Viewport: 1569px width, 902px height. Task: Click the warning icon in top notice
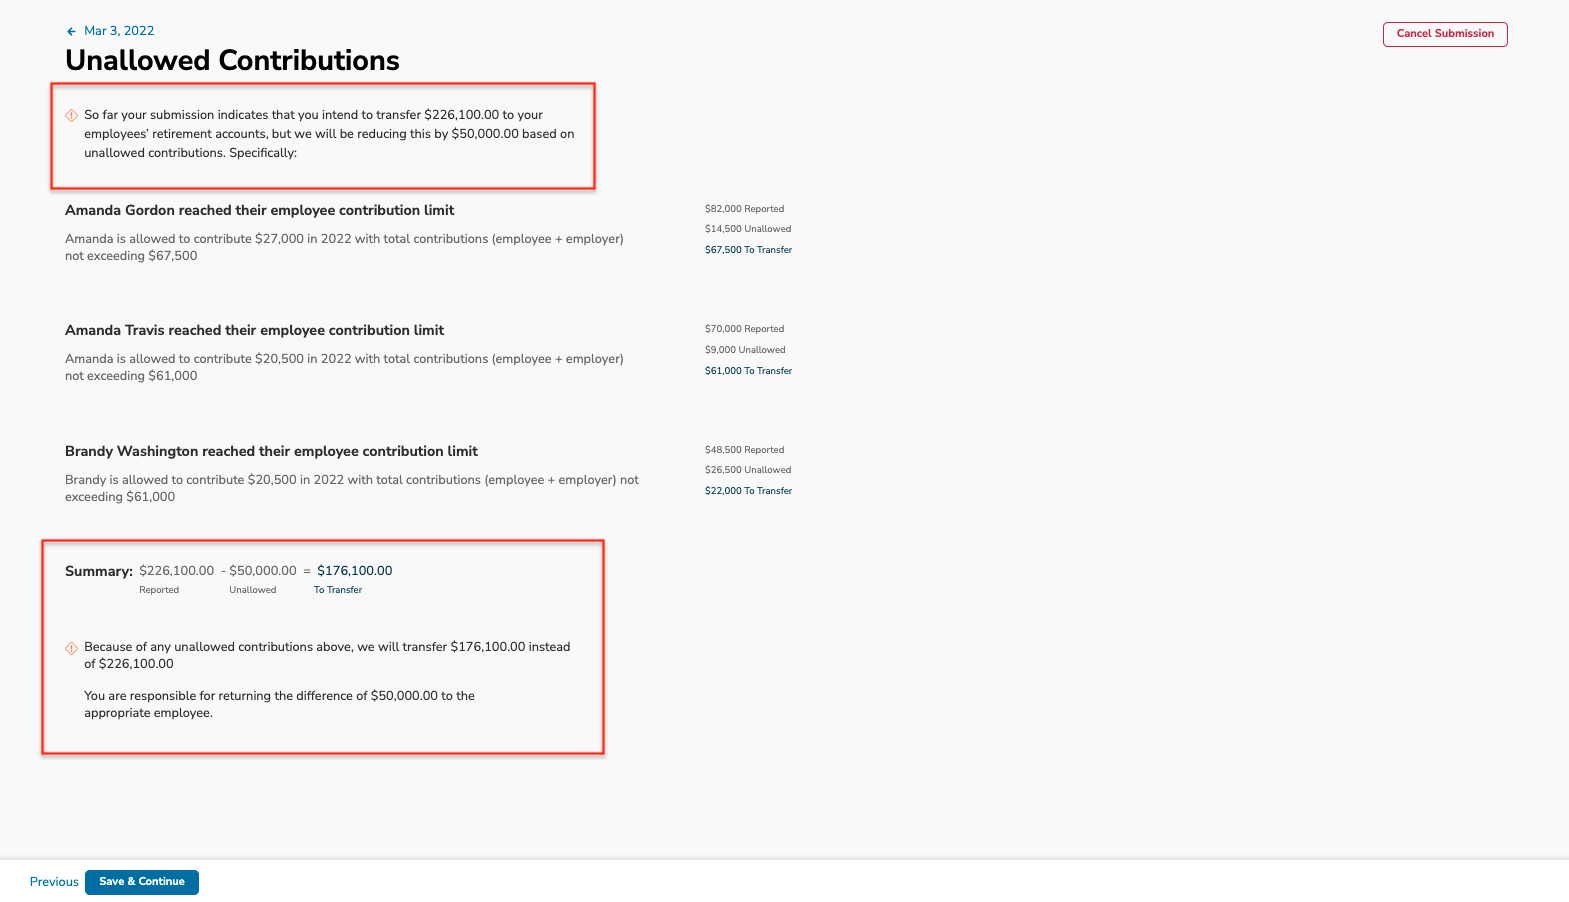pos(72,115)
